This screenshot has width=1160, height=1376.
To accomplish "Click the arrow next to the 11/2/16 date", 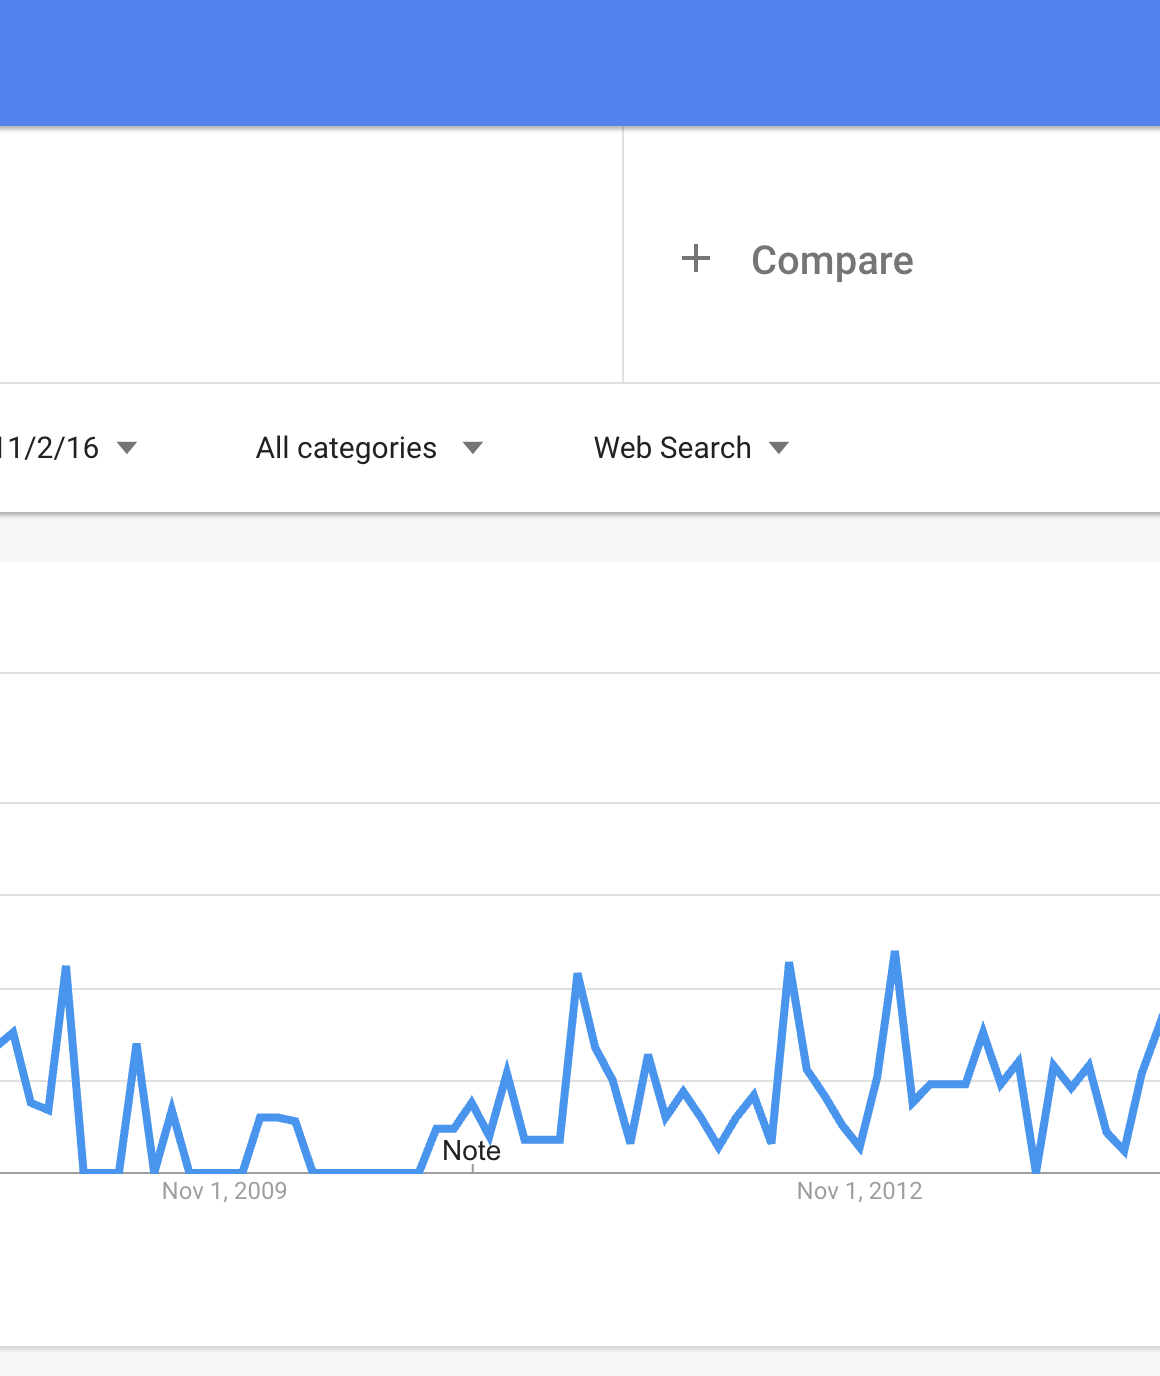I will coord(127,448).
